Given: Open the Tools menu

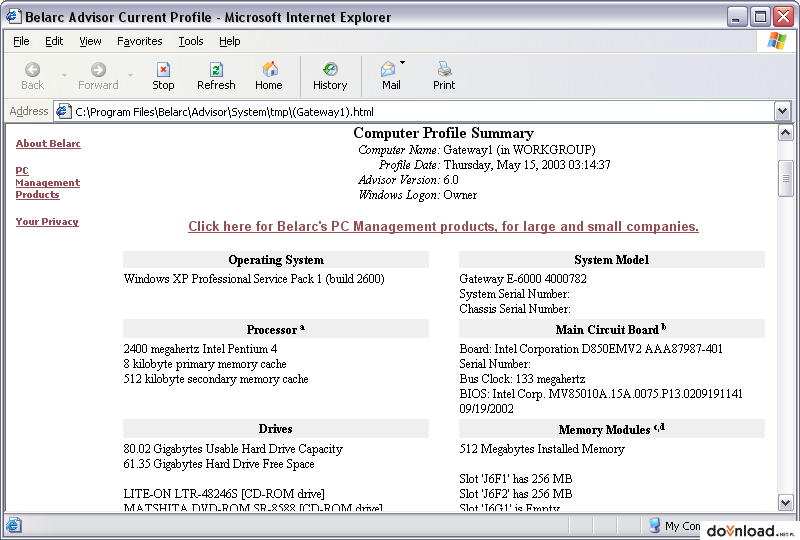Looking at the screenshot, I should click(191, 41).
